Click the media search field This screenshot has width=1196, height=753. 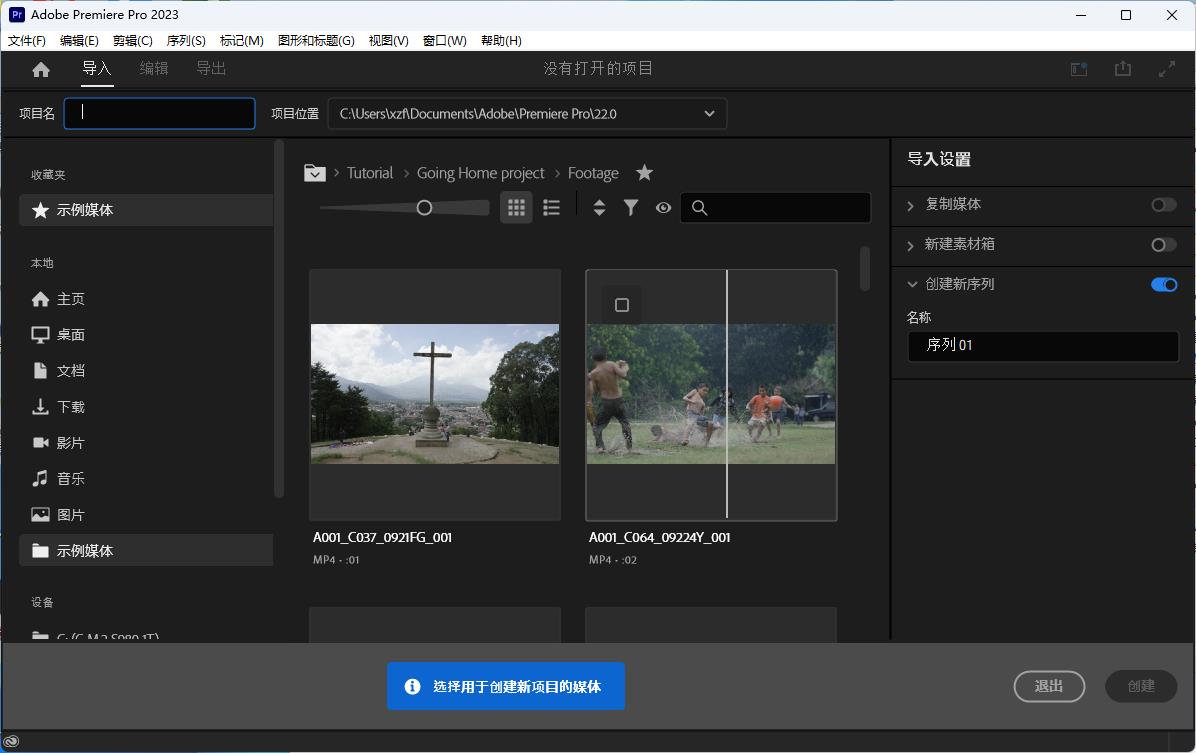pos(776,208)
